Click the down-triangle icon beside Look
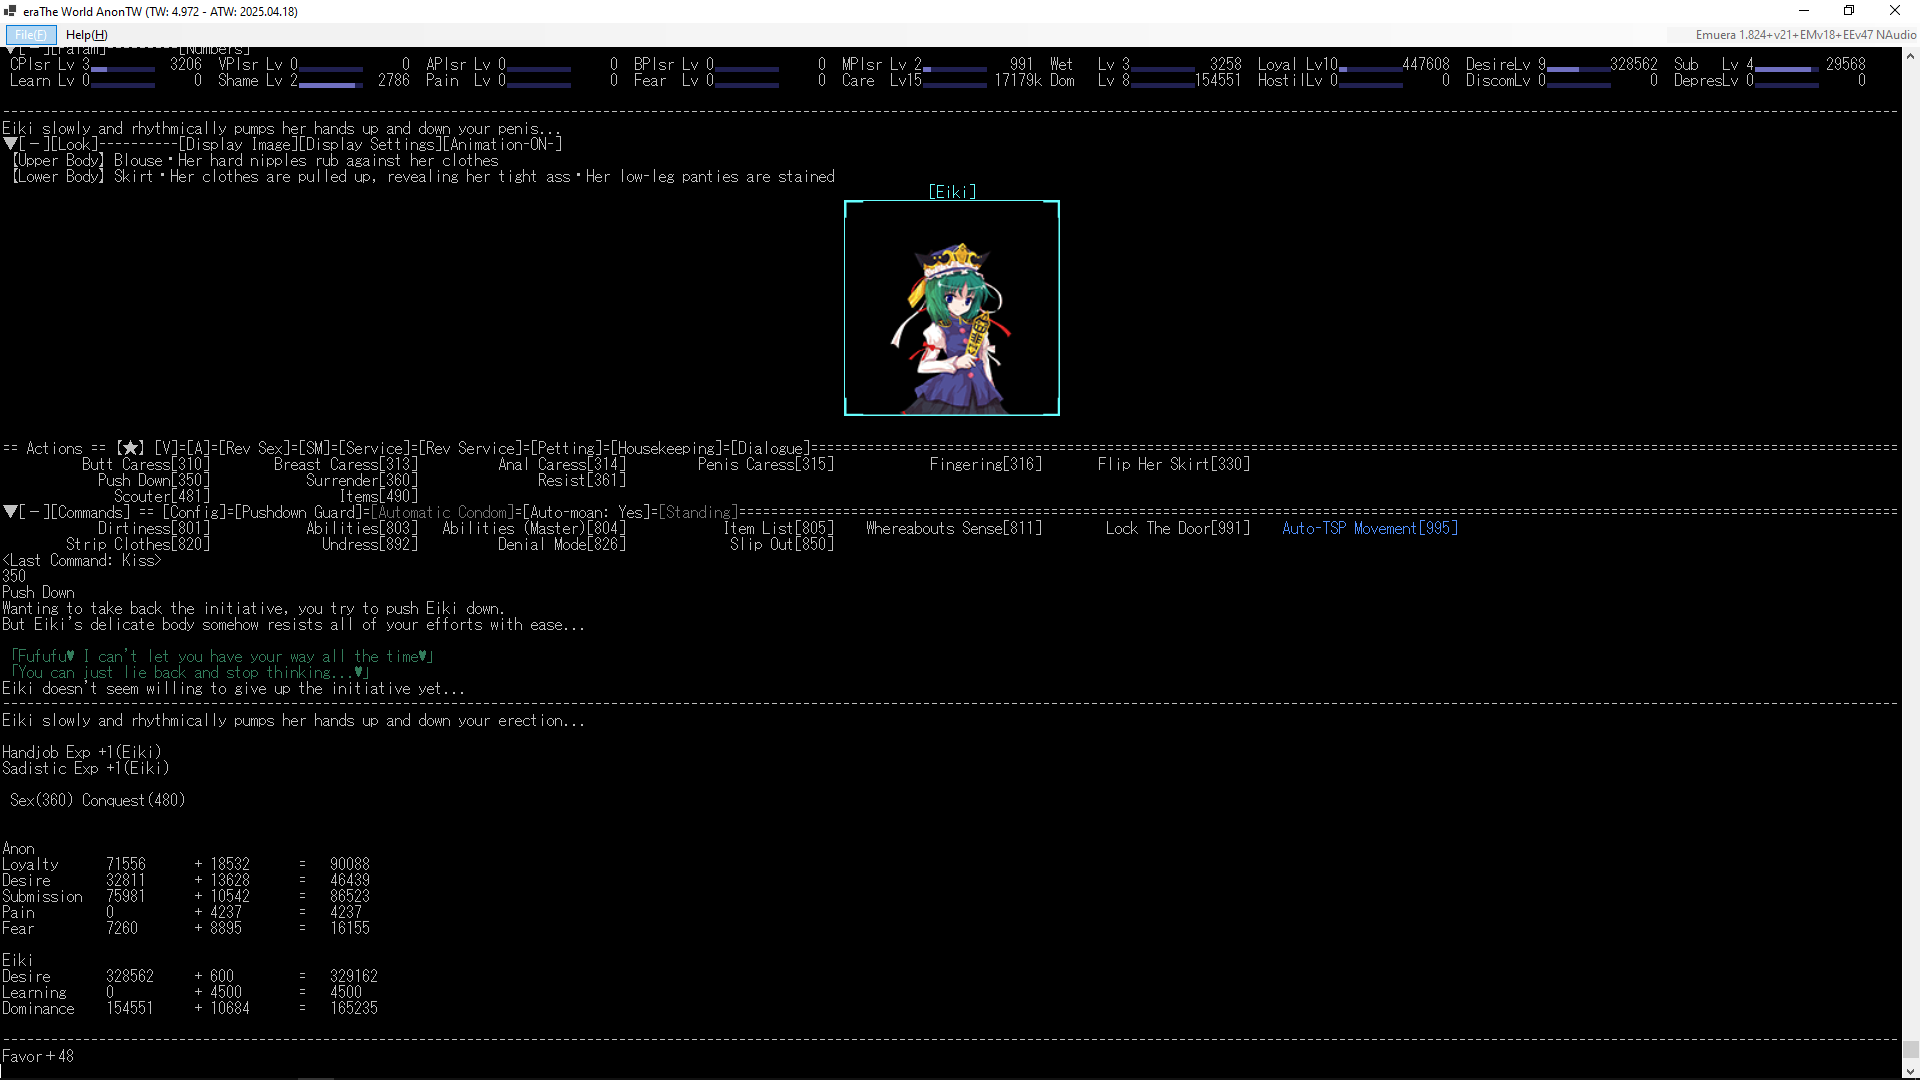The height and width of the screenshot is (1080, 1920). (x=10, y=144)
